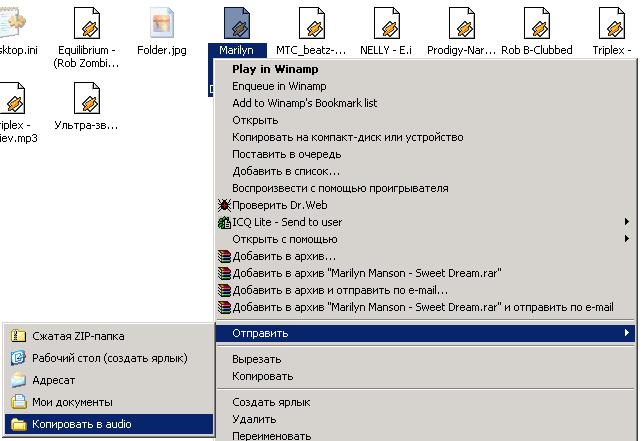Click the Prodigy-Nar... file name label
The image size is (644, 441).
[461, 50]
